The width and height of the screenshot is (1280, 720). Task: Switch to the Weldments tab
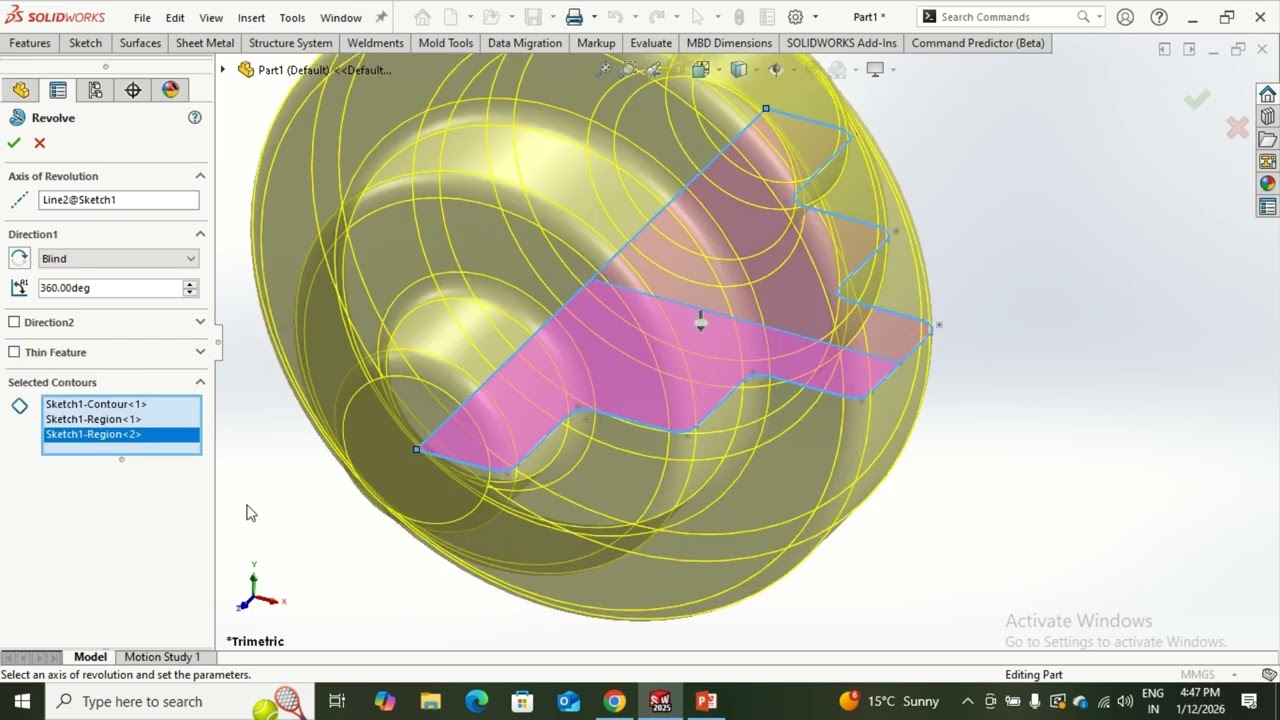(x=375, y=43)
